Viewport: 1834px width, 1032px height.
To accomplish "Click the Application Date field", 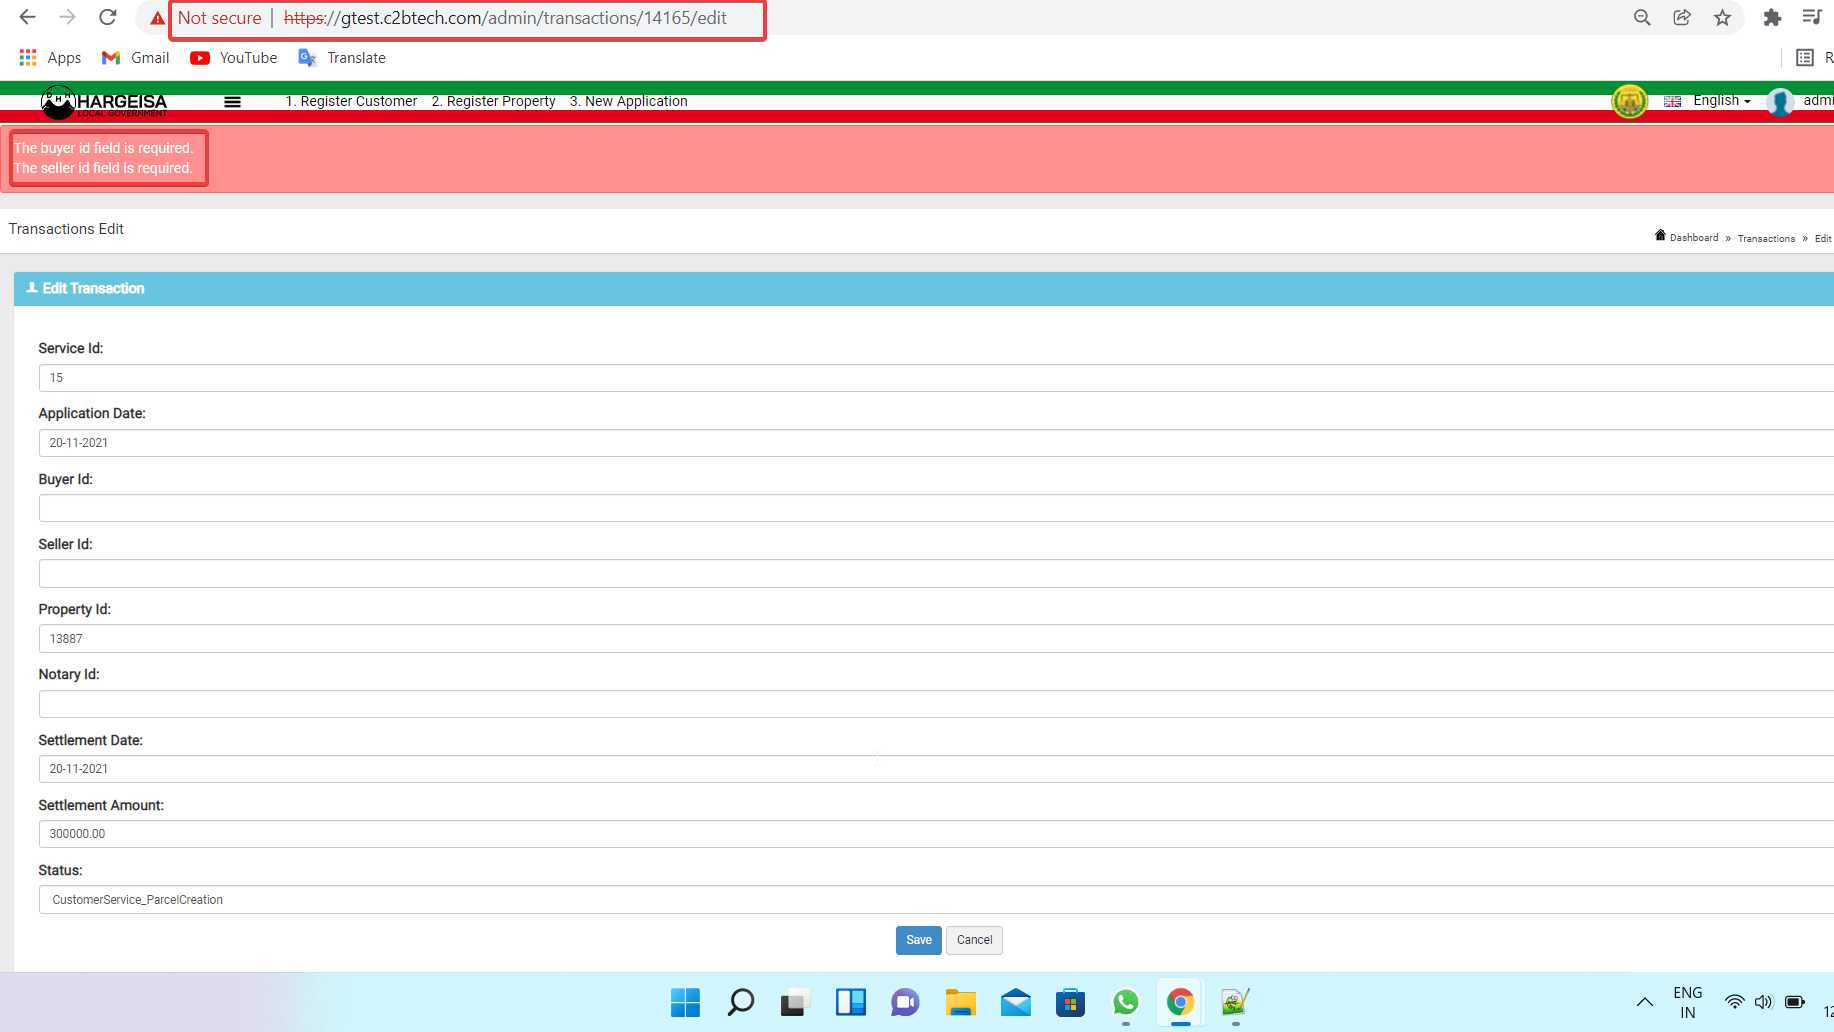I will point(936,443).
